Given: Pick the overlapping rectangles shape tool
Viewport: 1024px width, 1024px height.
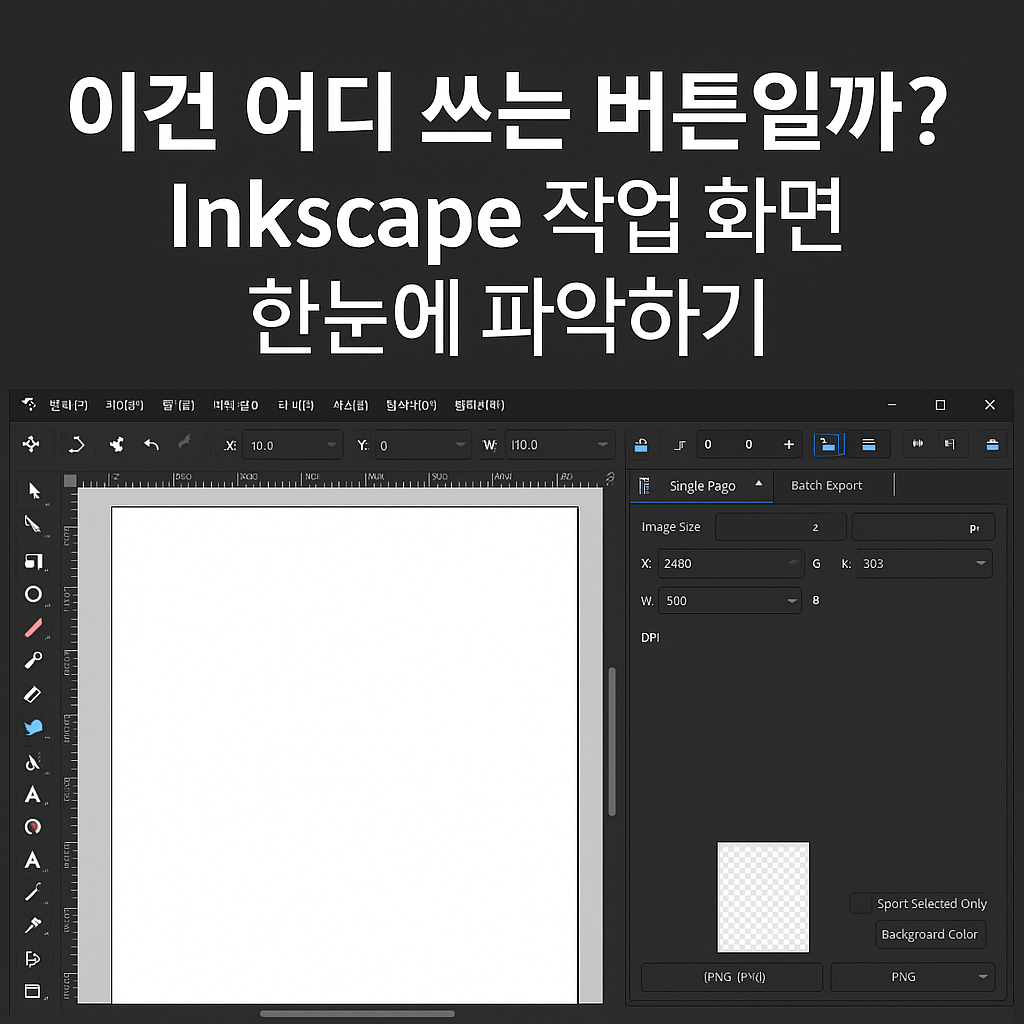Looking at the screenshot, I should [33, 561].
